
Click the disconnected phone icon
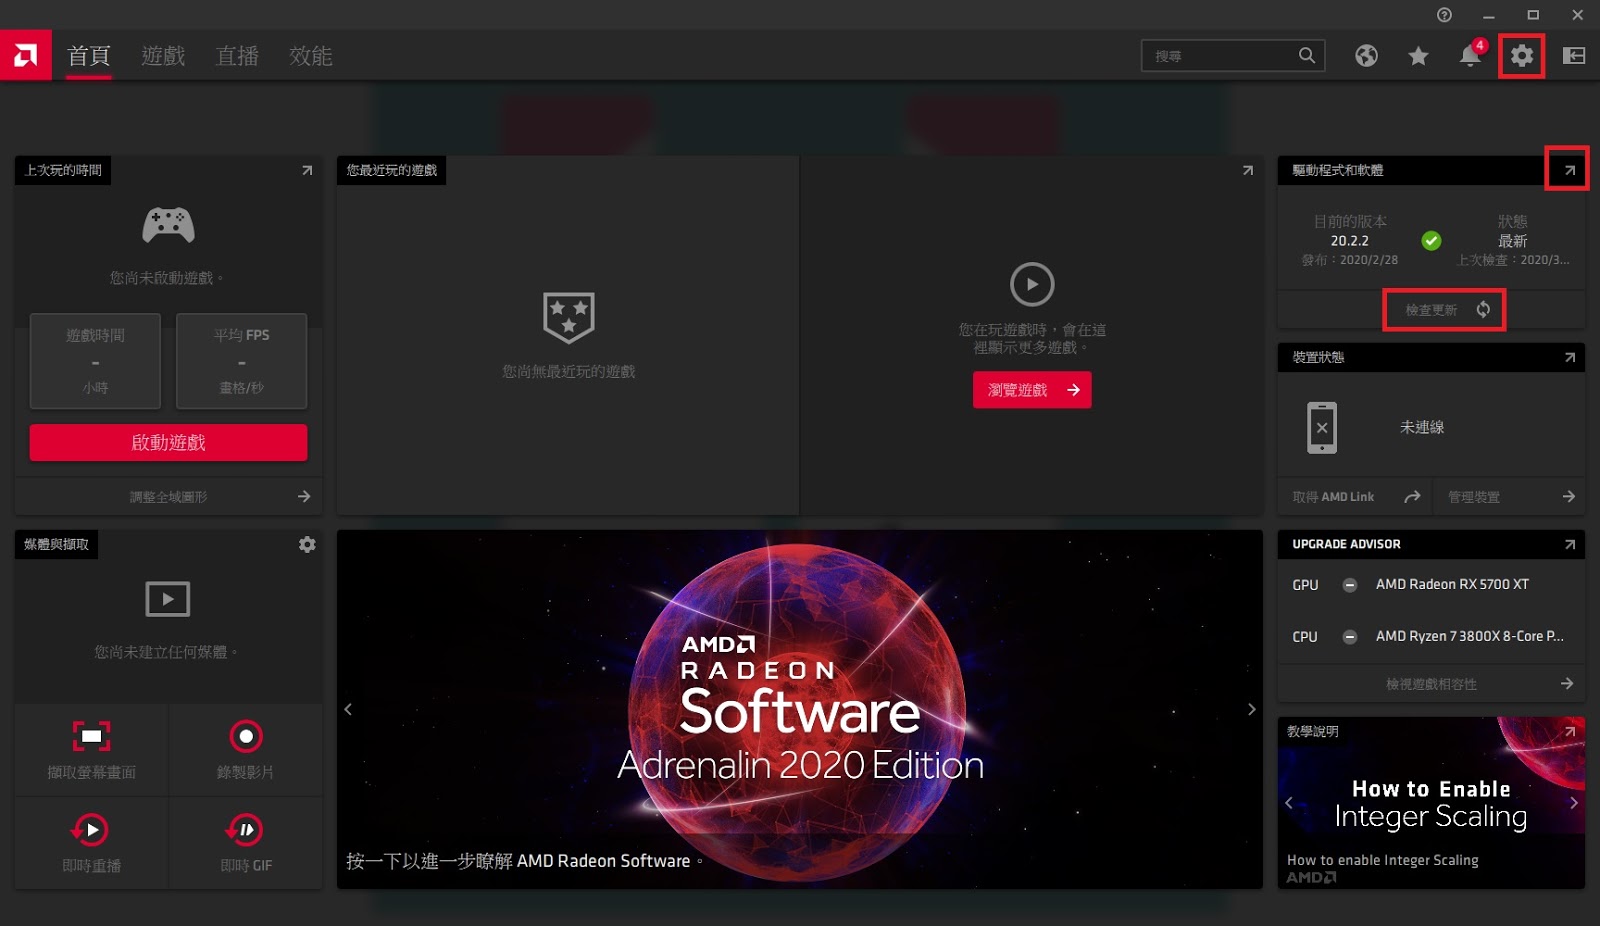1322,428
